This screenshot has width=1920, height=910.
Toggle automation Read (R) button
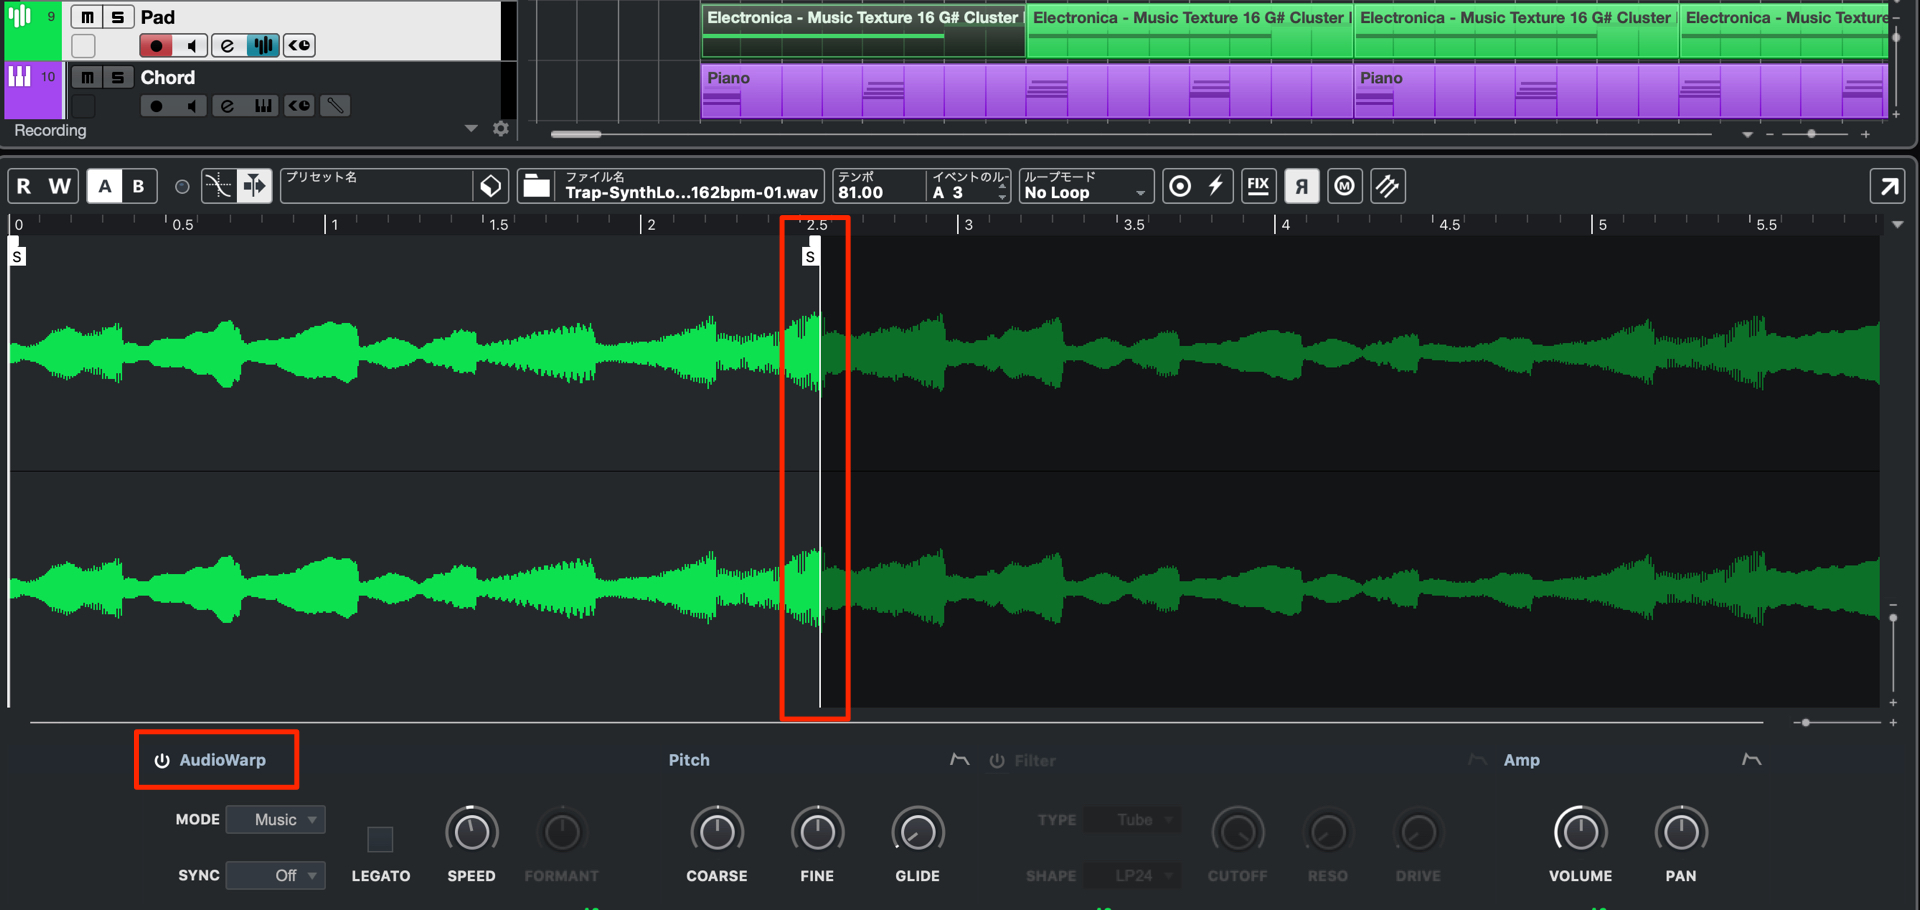(24, 186)
